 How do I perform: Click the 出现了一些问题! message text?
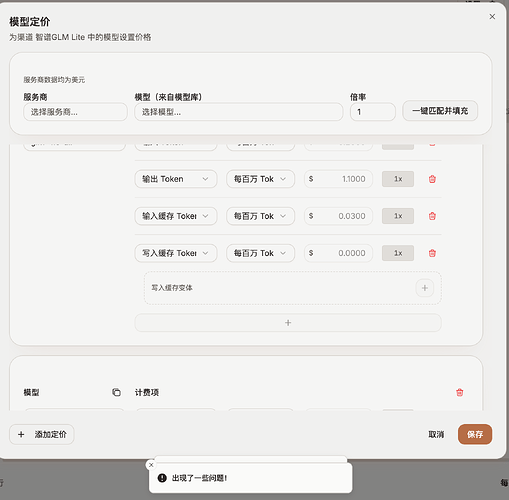click(x=199, y=478)
